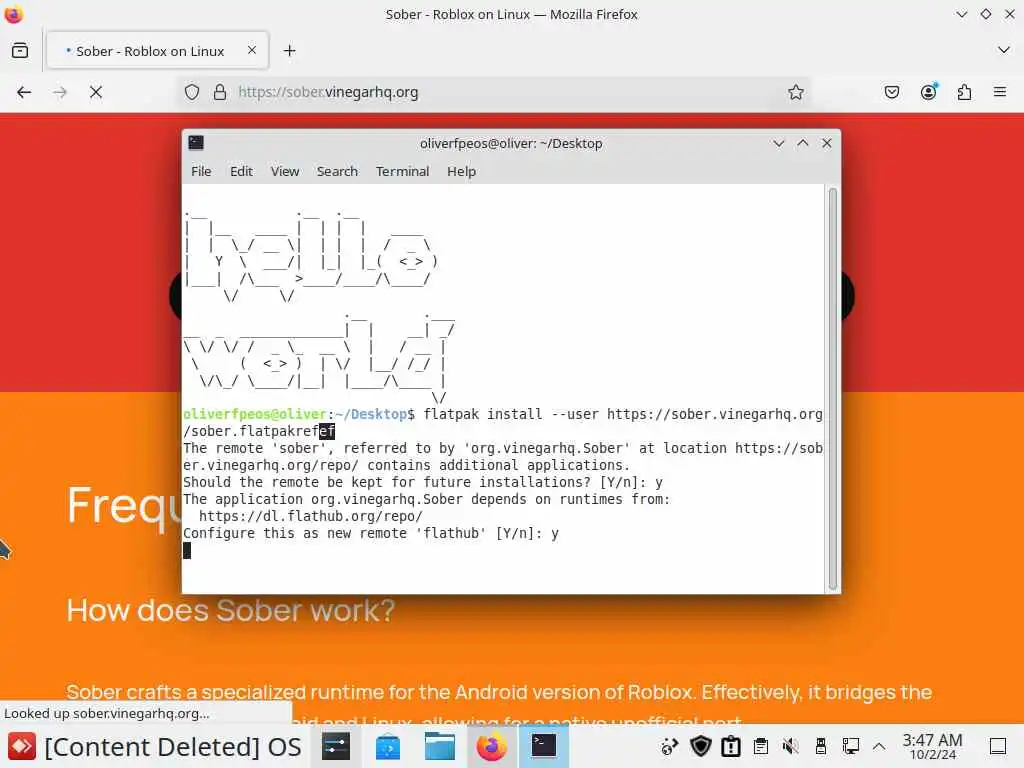Screen dimensions: 1024x768
Task: List all tabs dropdown in Firefox
Action: [1004, 50]
